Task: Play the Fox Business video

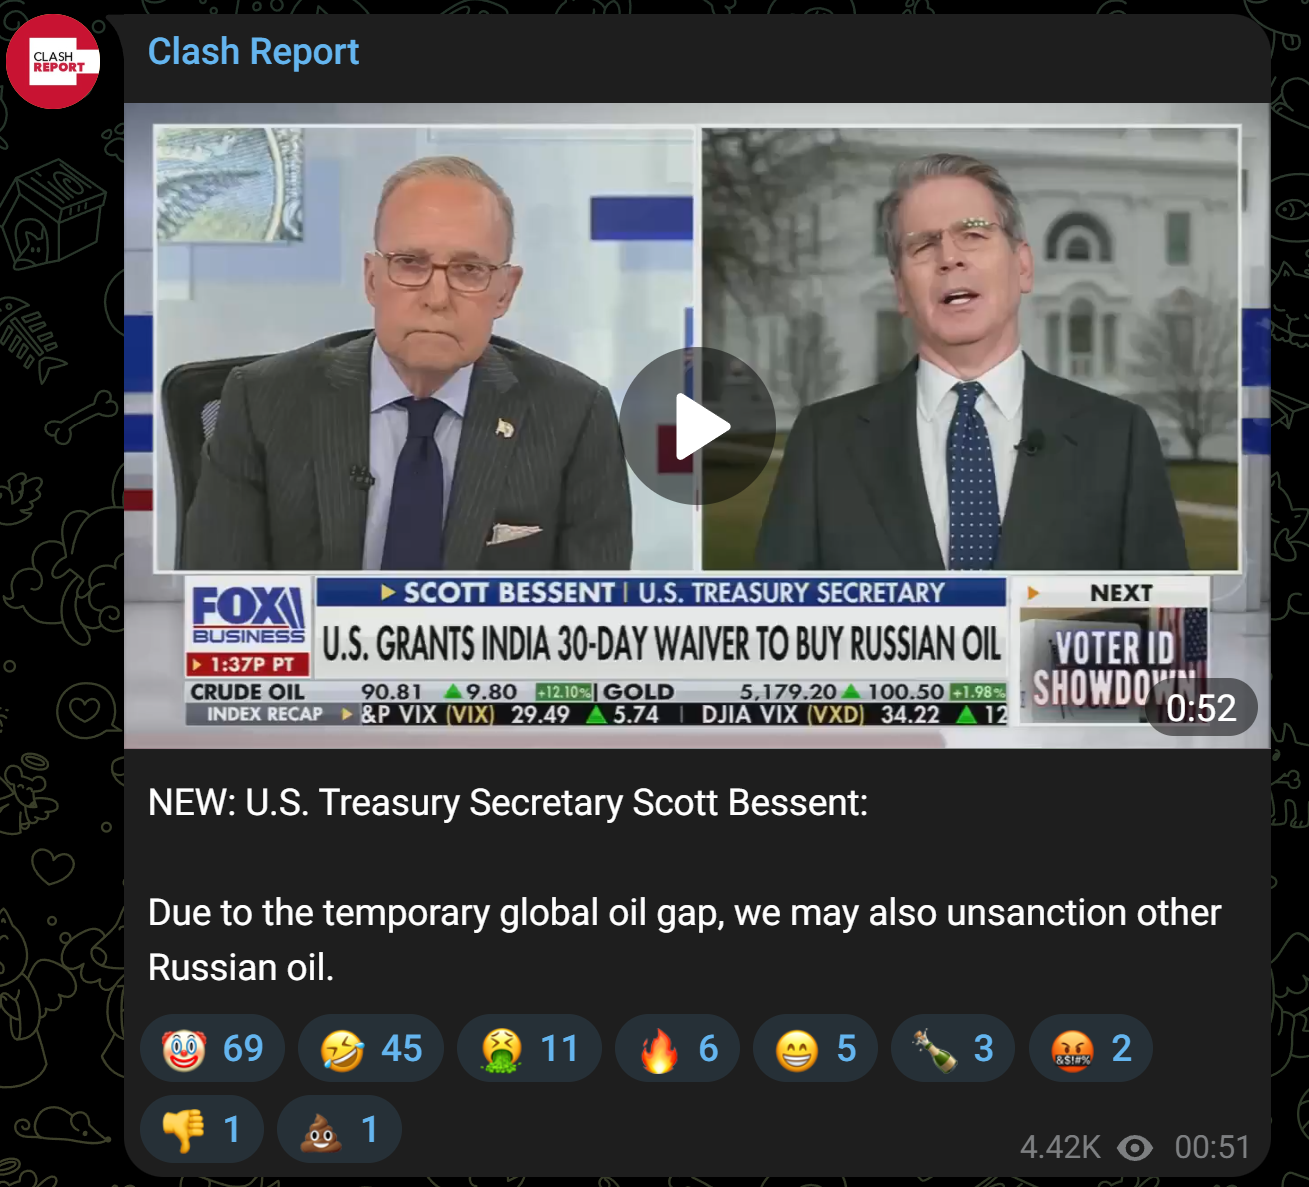Action: 697,426
